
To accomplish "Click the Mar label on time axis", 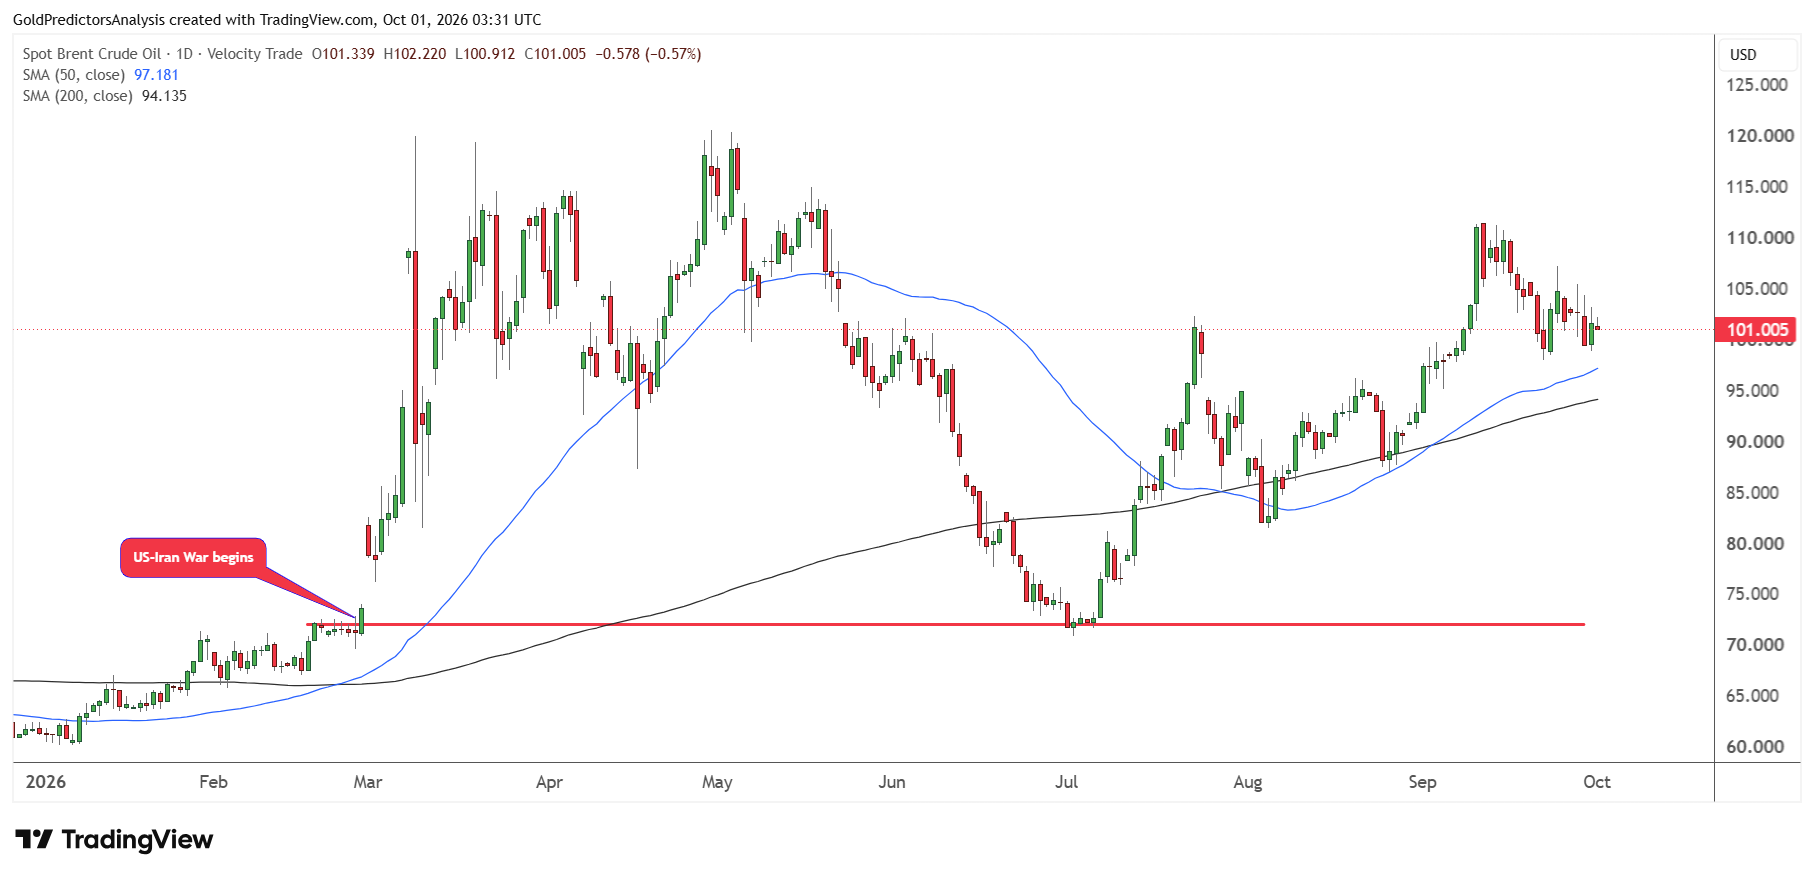I will (x=368, y=782).
